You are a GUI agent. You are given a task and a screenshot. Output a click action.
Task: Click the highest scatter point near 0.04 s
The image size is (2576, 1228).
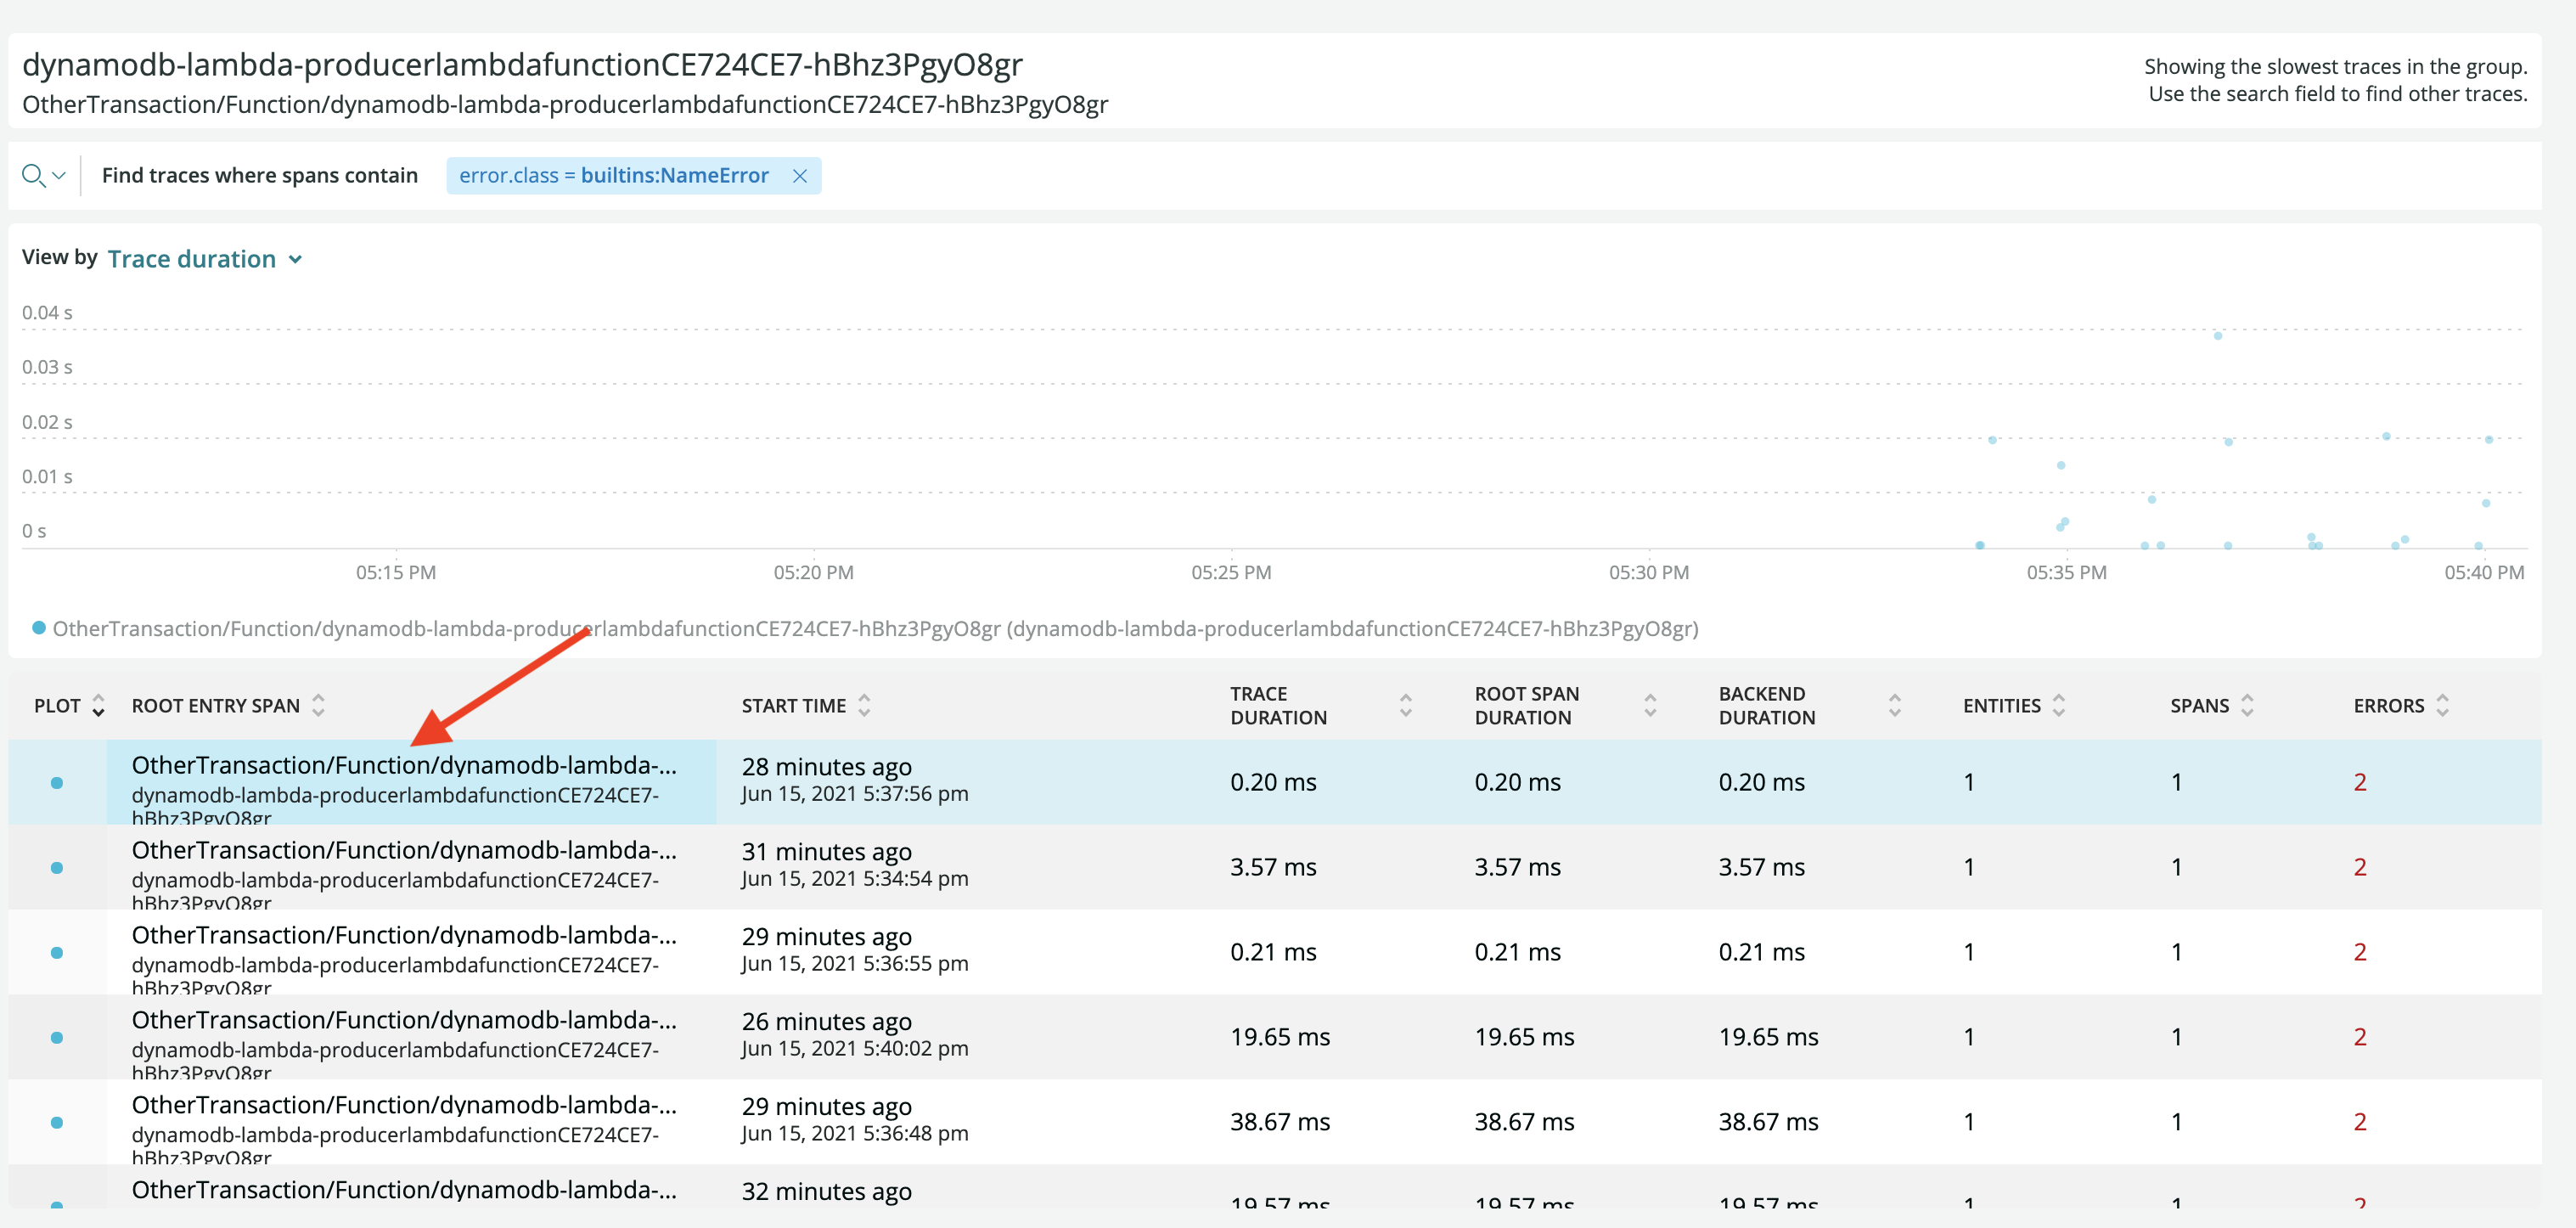[x=2217, y=336]
